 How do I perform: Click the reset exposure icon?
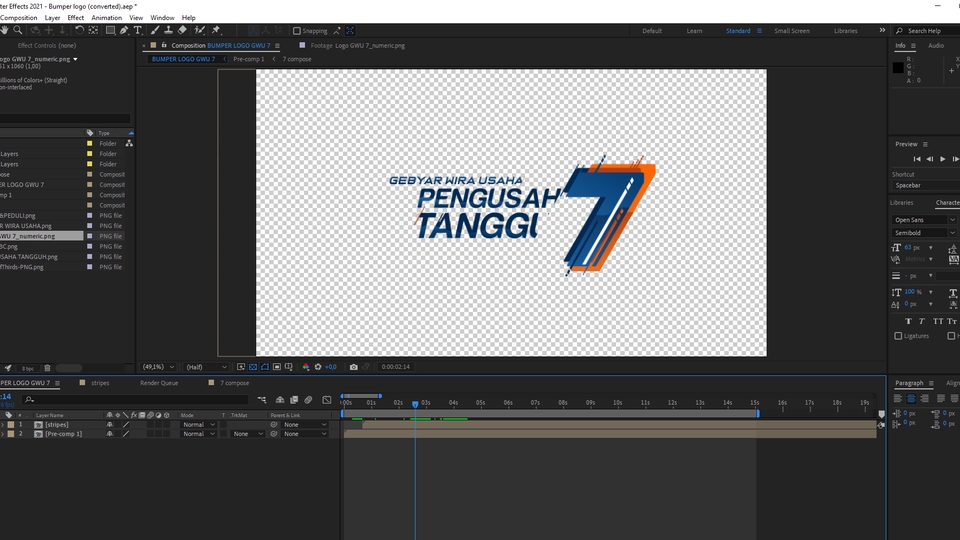click(318, 367)
